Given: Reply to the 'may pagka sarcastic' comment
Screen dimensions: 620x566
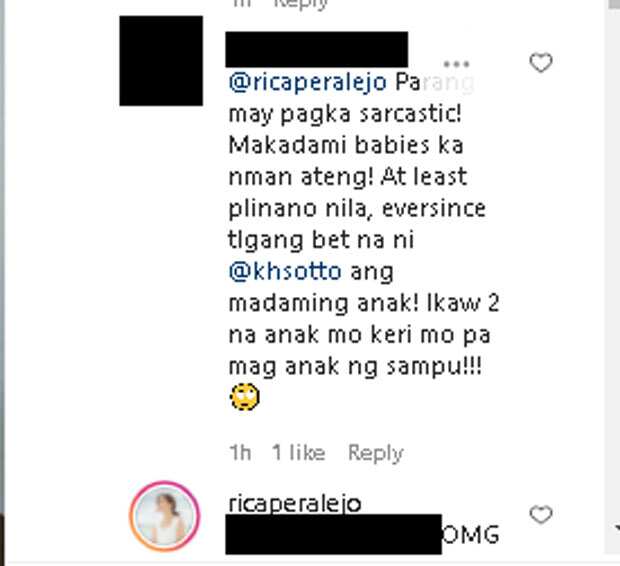Looking at the screenshot, I should coord(376,453).
